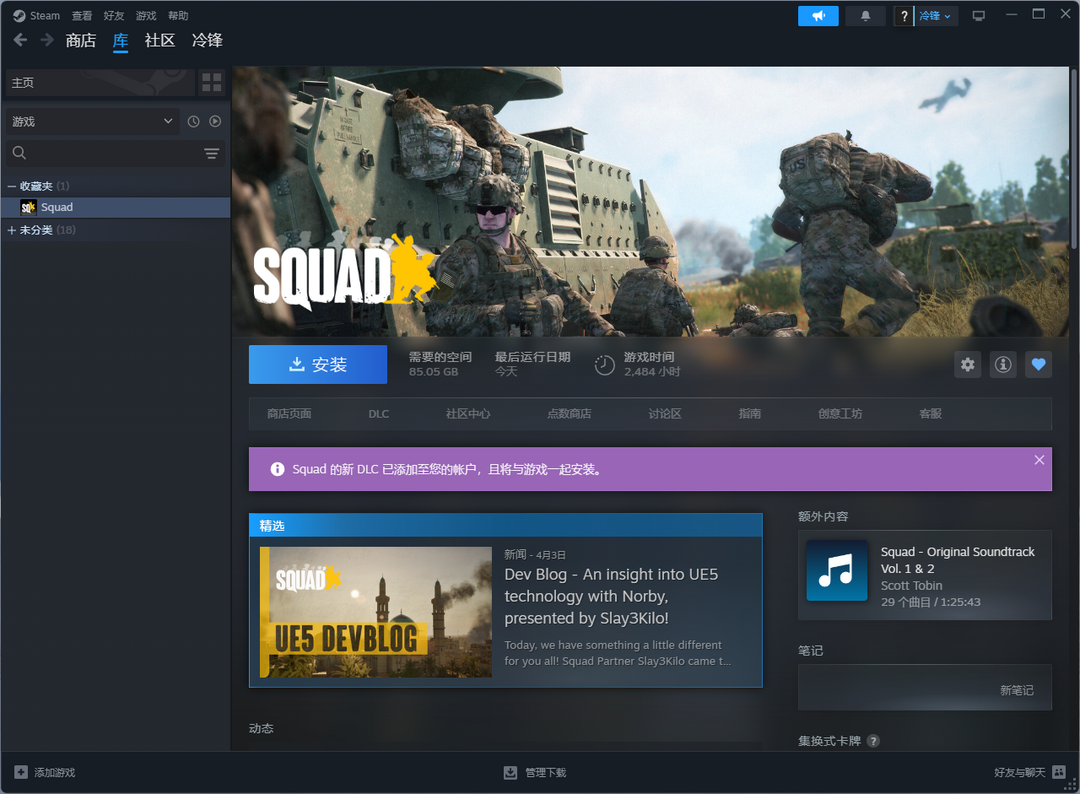Click the announcements megaphone icon
1080x794 pixels.
click(x=818, y=16)
